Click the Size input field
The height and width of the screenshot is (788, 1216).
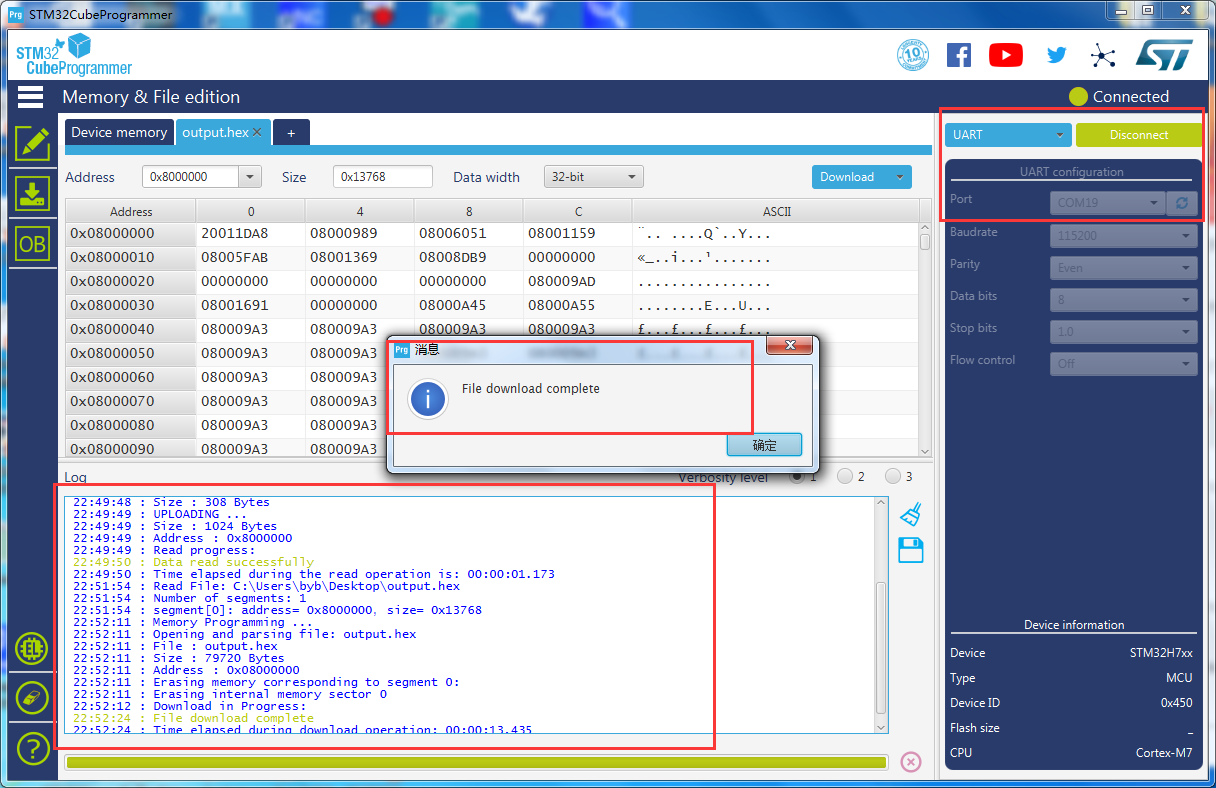click(383, 177)
